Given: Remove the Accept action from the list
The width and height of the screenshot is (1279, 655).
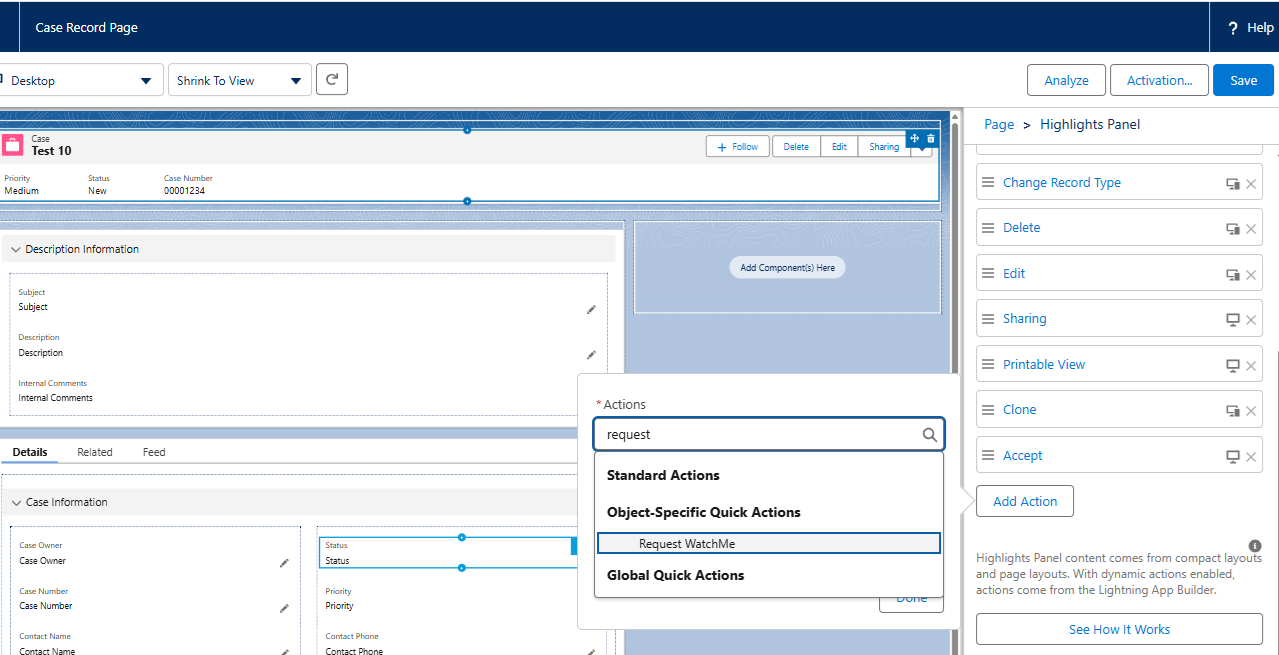Looking at the screenshot, I should (1251, 457).
